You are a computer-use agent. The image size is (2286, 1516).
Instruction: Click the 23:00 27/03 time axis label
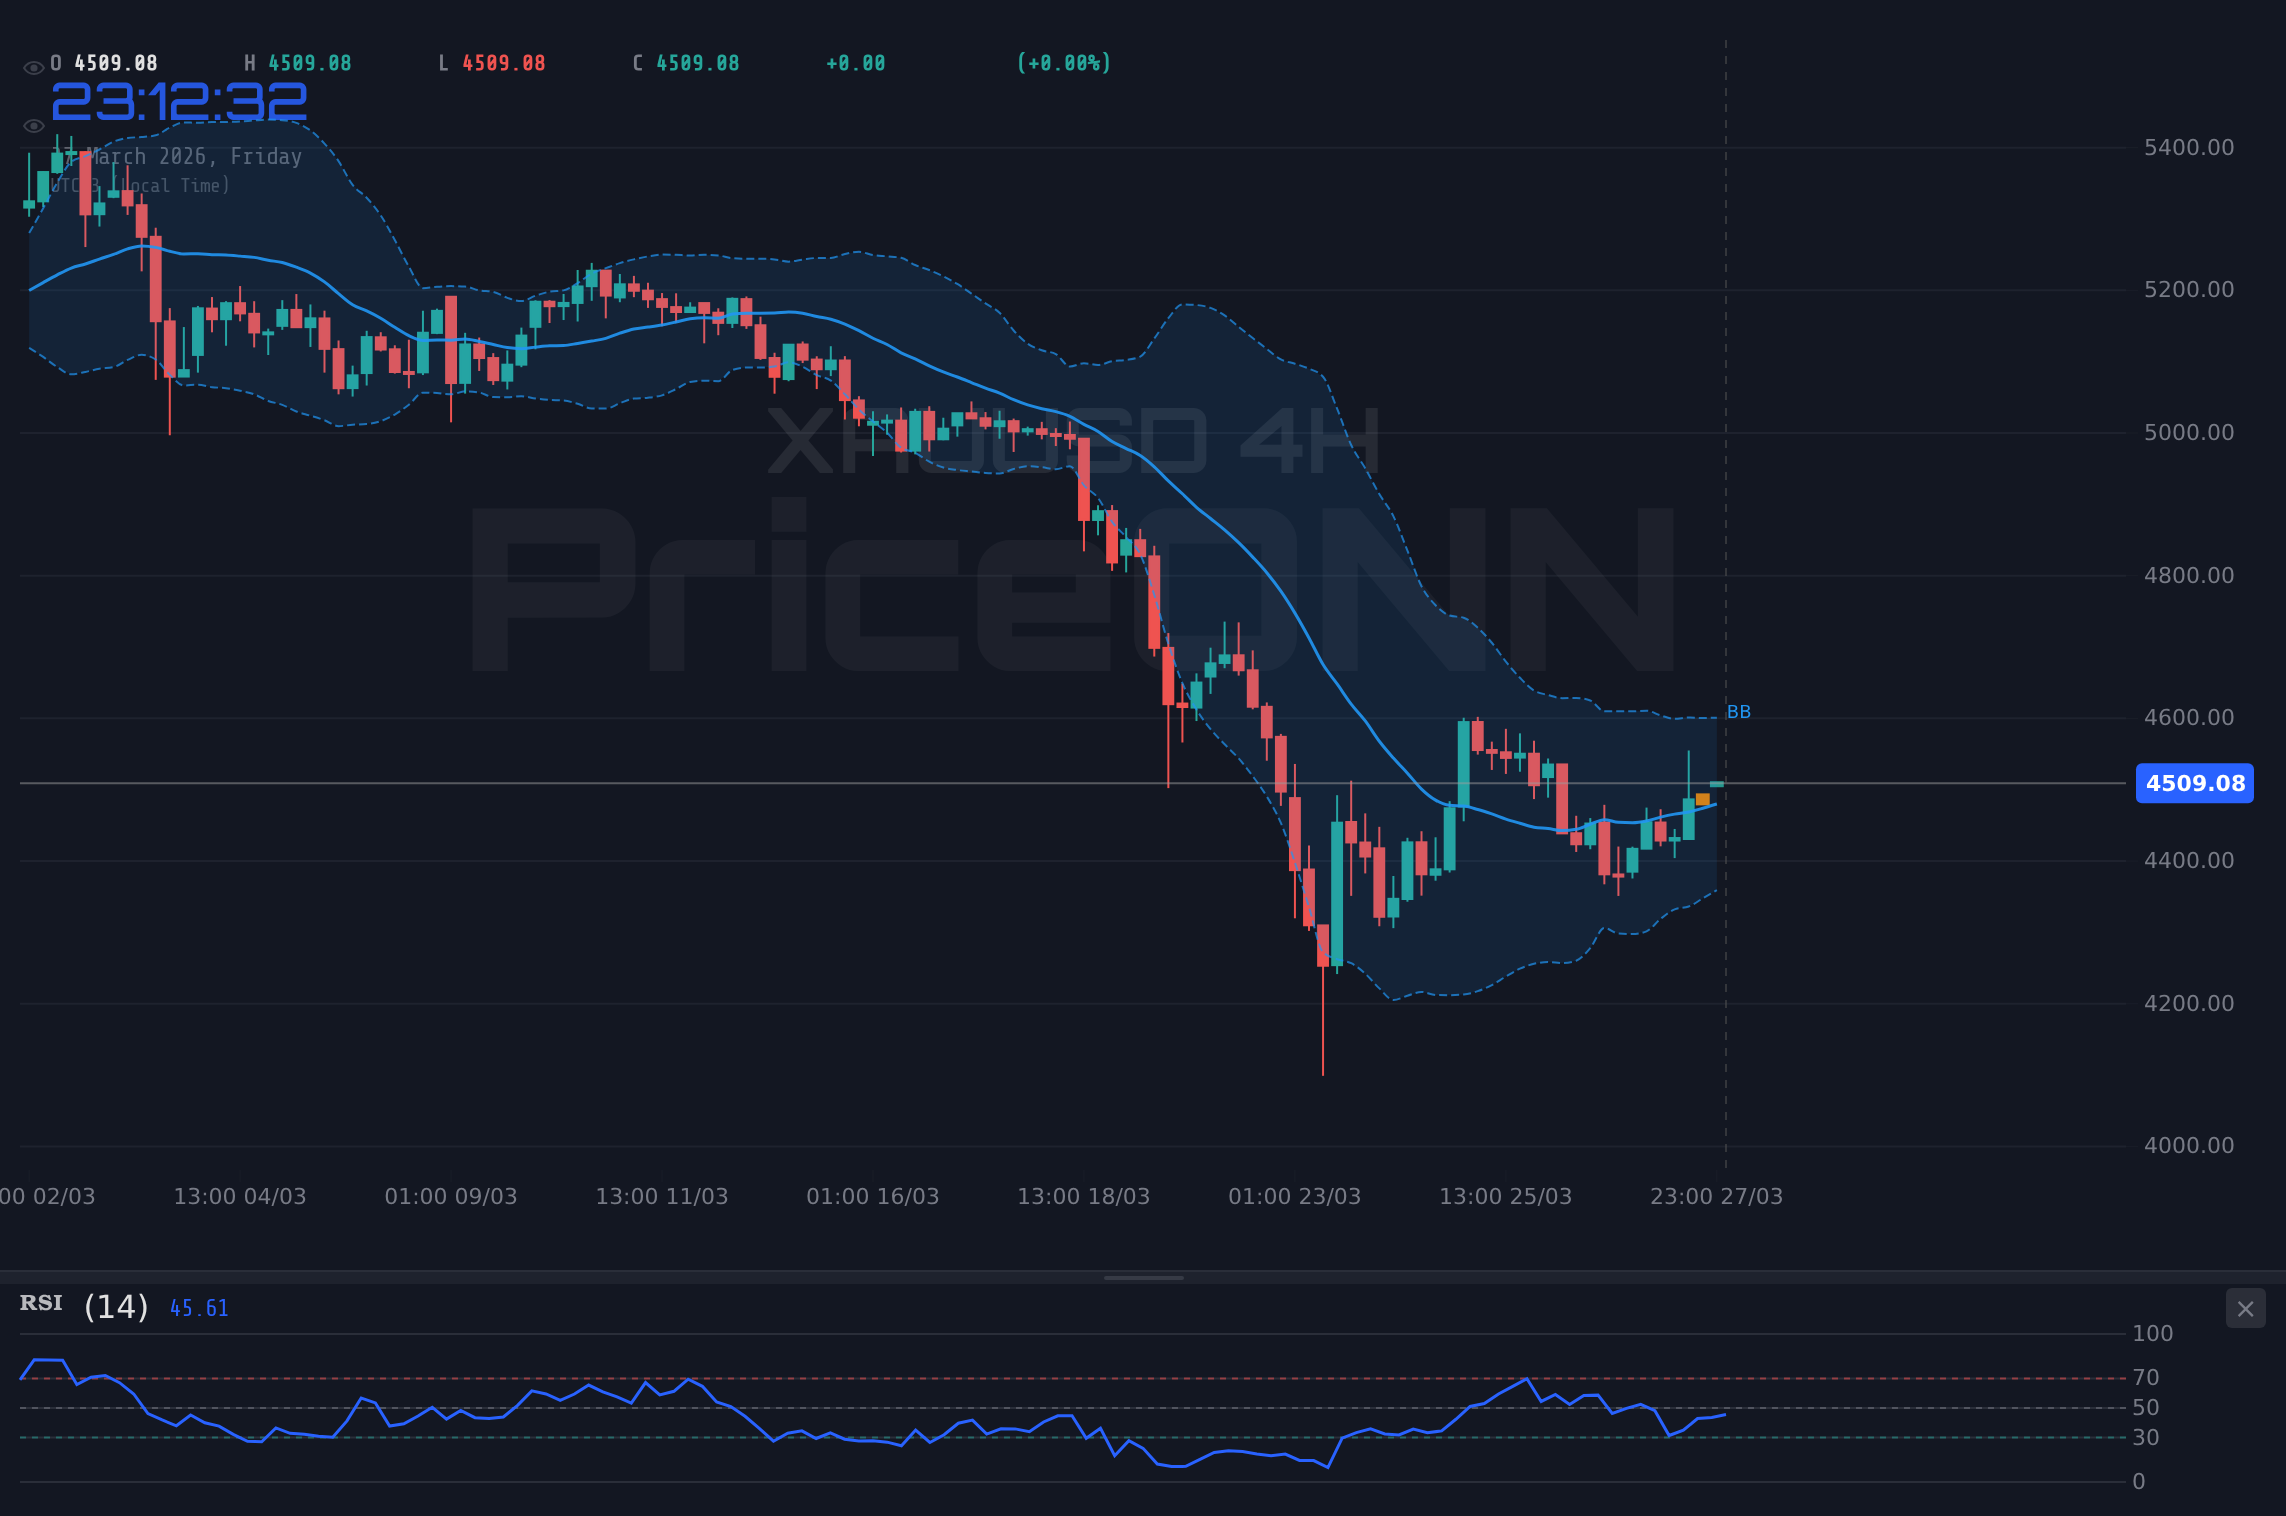tap(1716, 1195)
